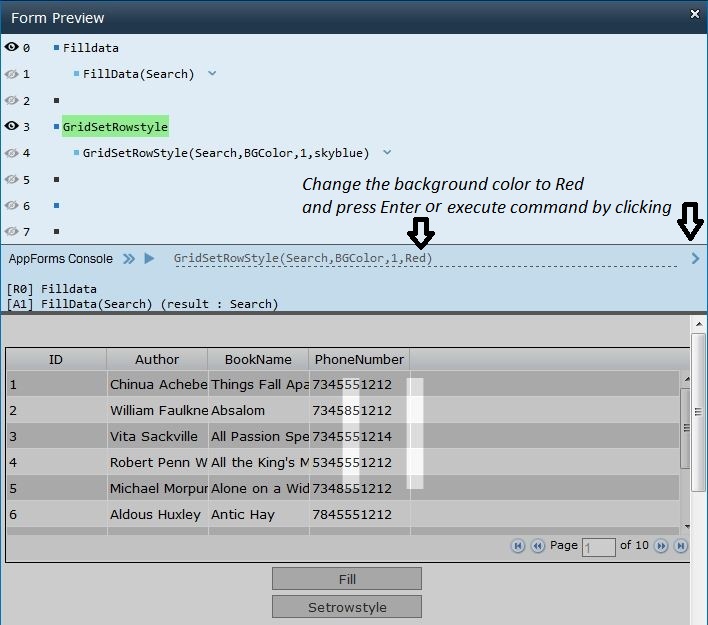The width and height of the screenshot is (708, 625).
Task: Go to last page of grid
Action: pyautogui.click(x=680, y=546)
